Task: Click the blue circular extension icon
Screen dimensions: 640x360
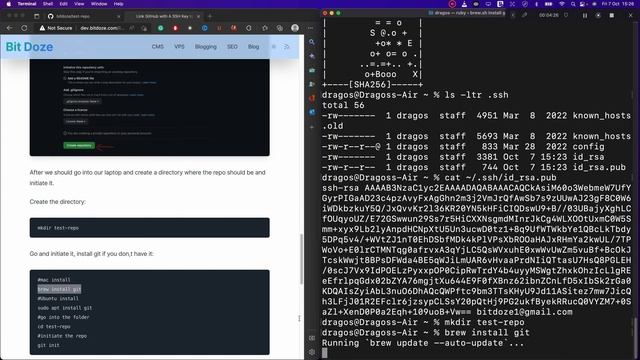Action: coord(205,28)
